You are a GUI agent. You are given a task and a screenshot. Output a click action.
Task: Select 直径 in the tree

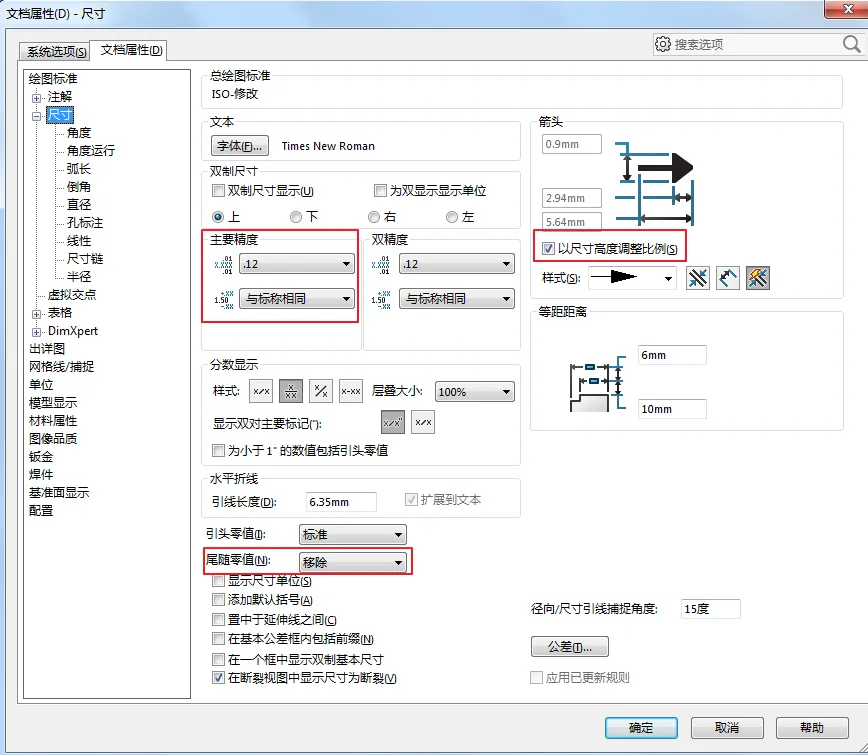coord(79,205)
